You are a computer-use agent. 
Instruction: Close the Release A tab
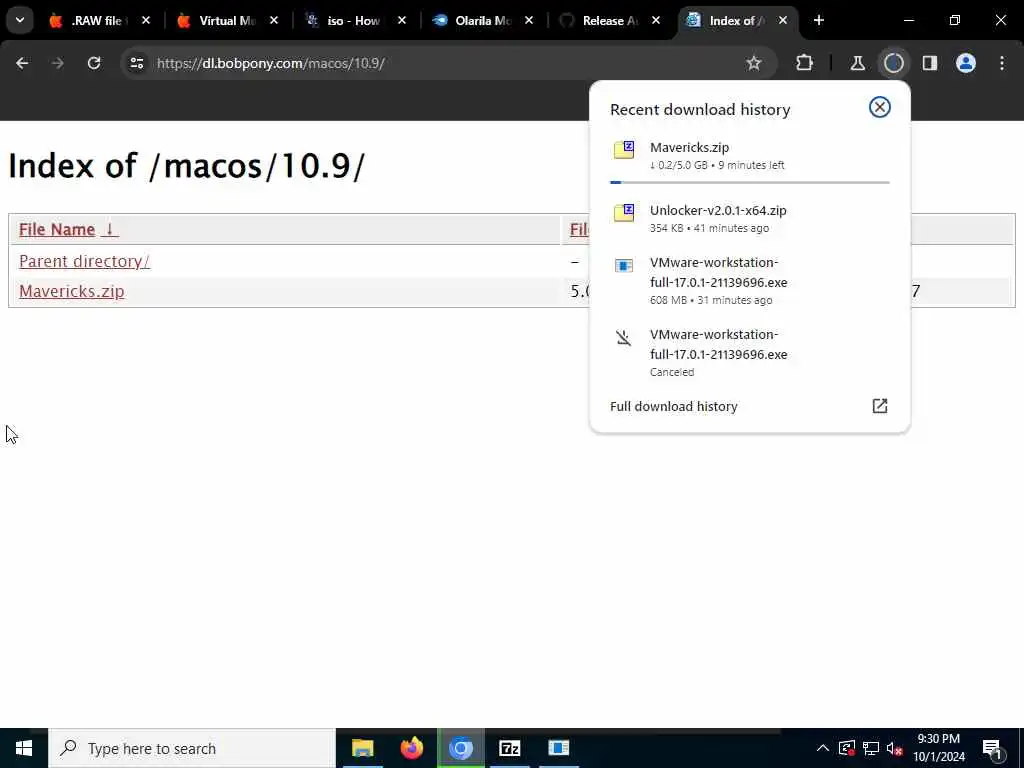pyautogui.click(x=656, y=21)
